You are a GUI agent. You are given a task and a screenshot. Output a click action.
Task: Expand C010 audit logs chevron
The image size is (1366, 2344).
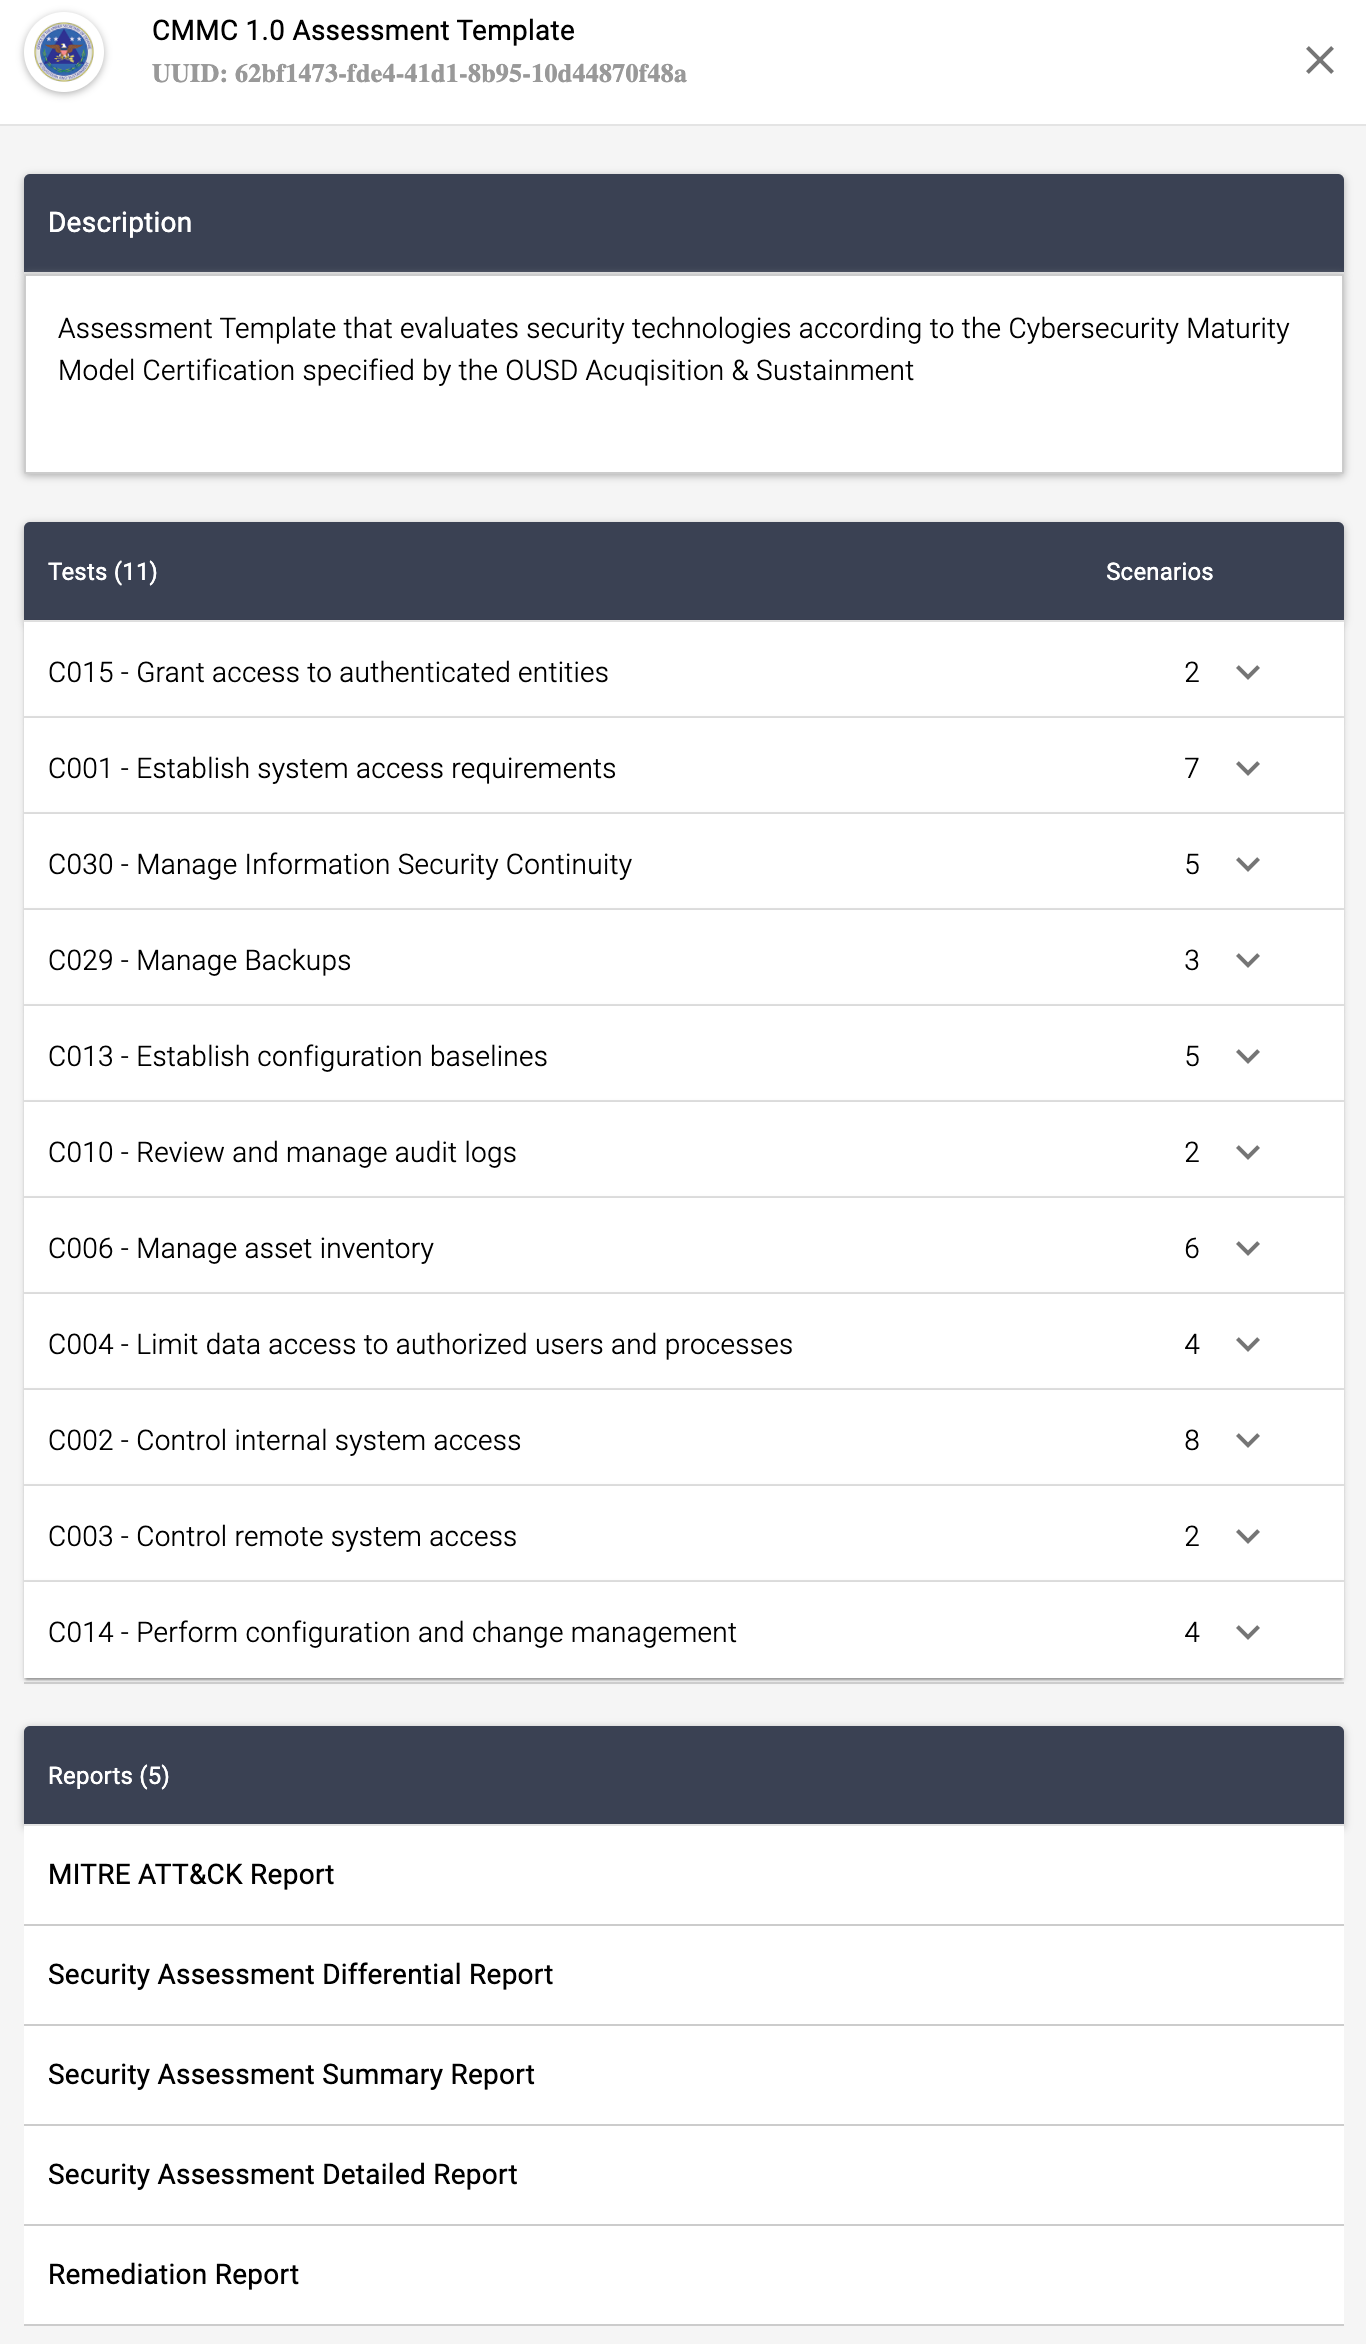click(1247, 1153)
